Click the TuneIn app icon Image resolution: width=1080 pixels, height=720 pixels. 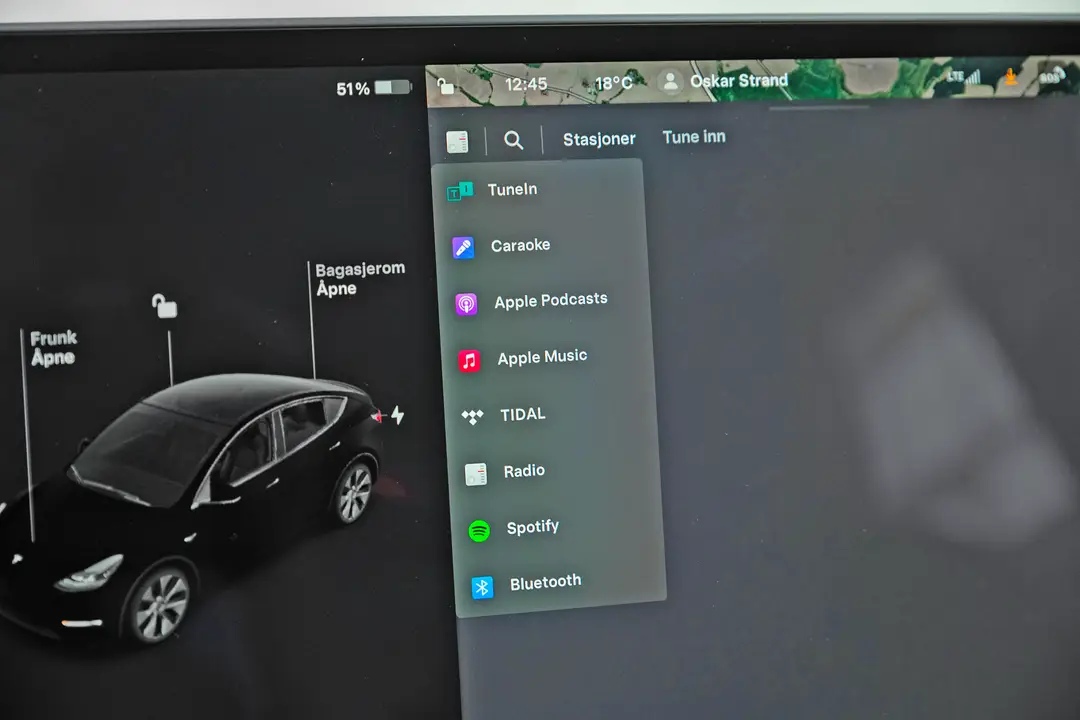(x=460, y=191)
